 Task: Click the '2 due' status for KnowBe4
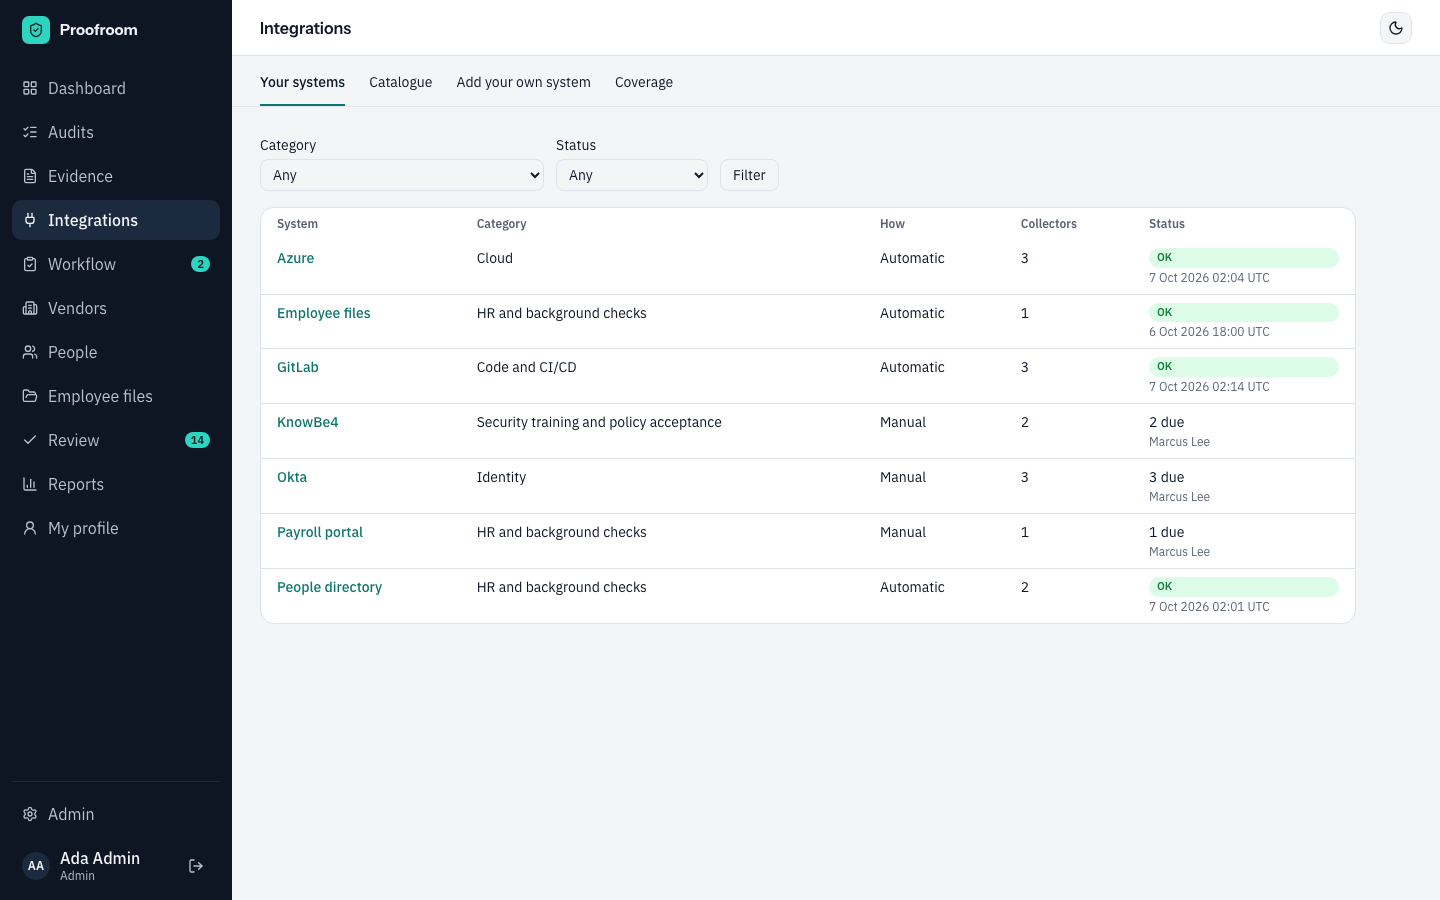pyautogui.click(x=1166, y=422)
